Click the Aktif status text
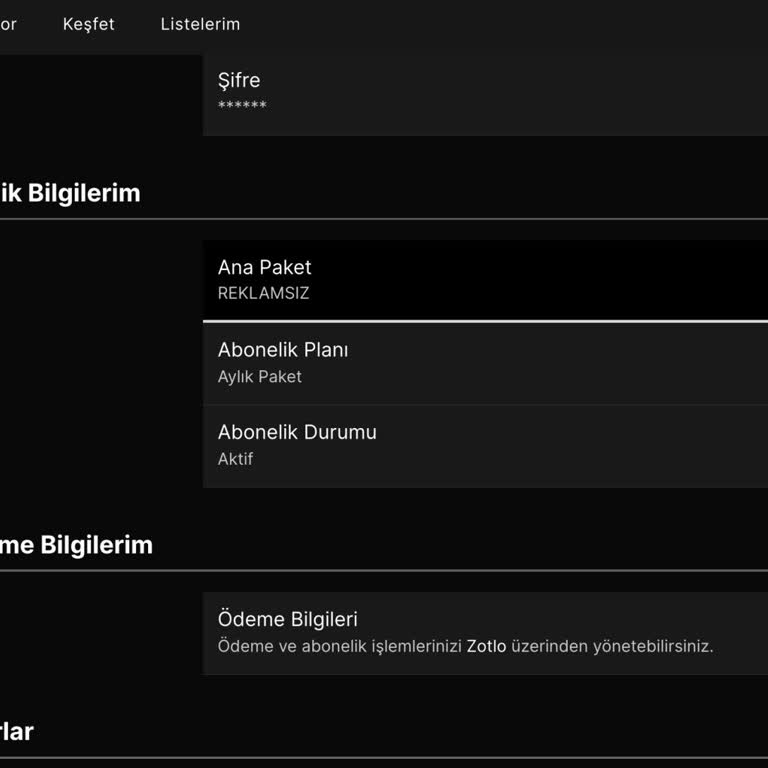The height and width of the screenshot is (768, 768). (x=236, y=459)
